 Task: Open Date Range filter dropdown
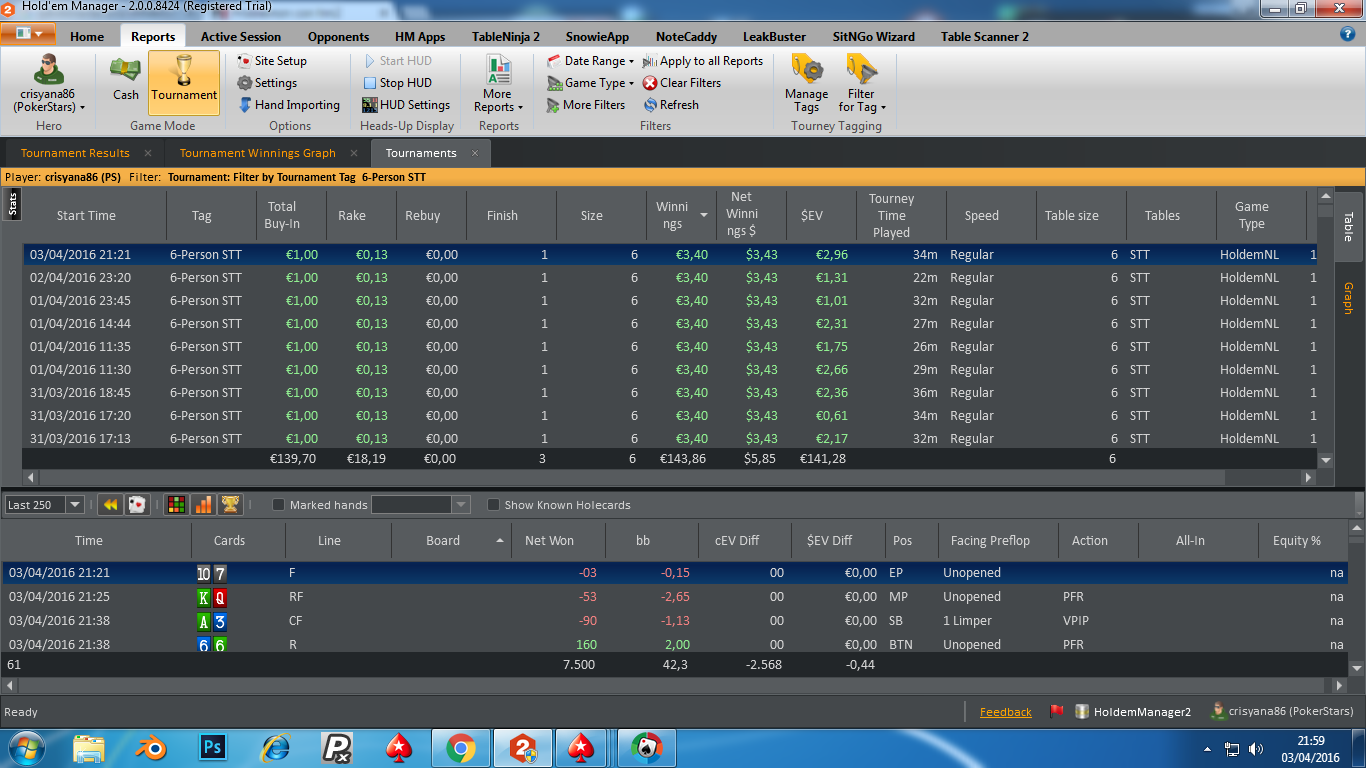pos(590,61)
